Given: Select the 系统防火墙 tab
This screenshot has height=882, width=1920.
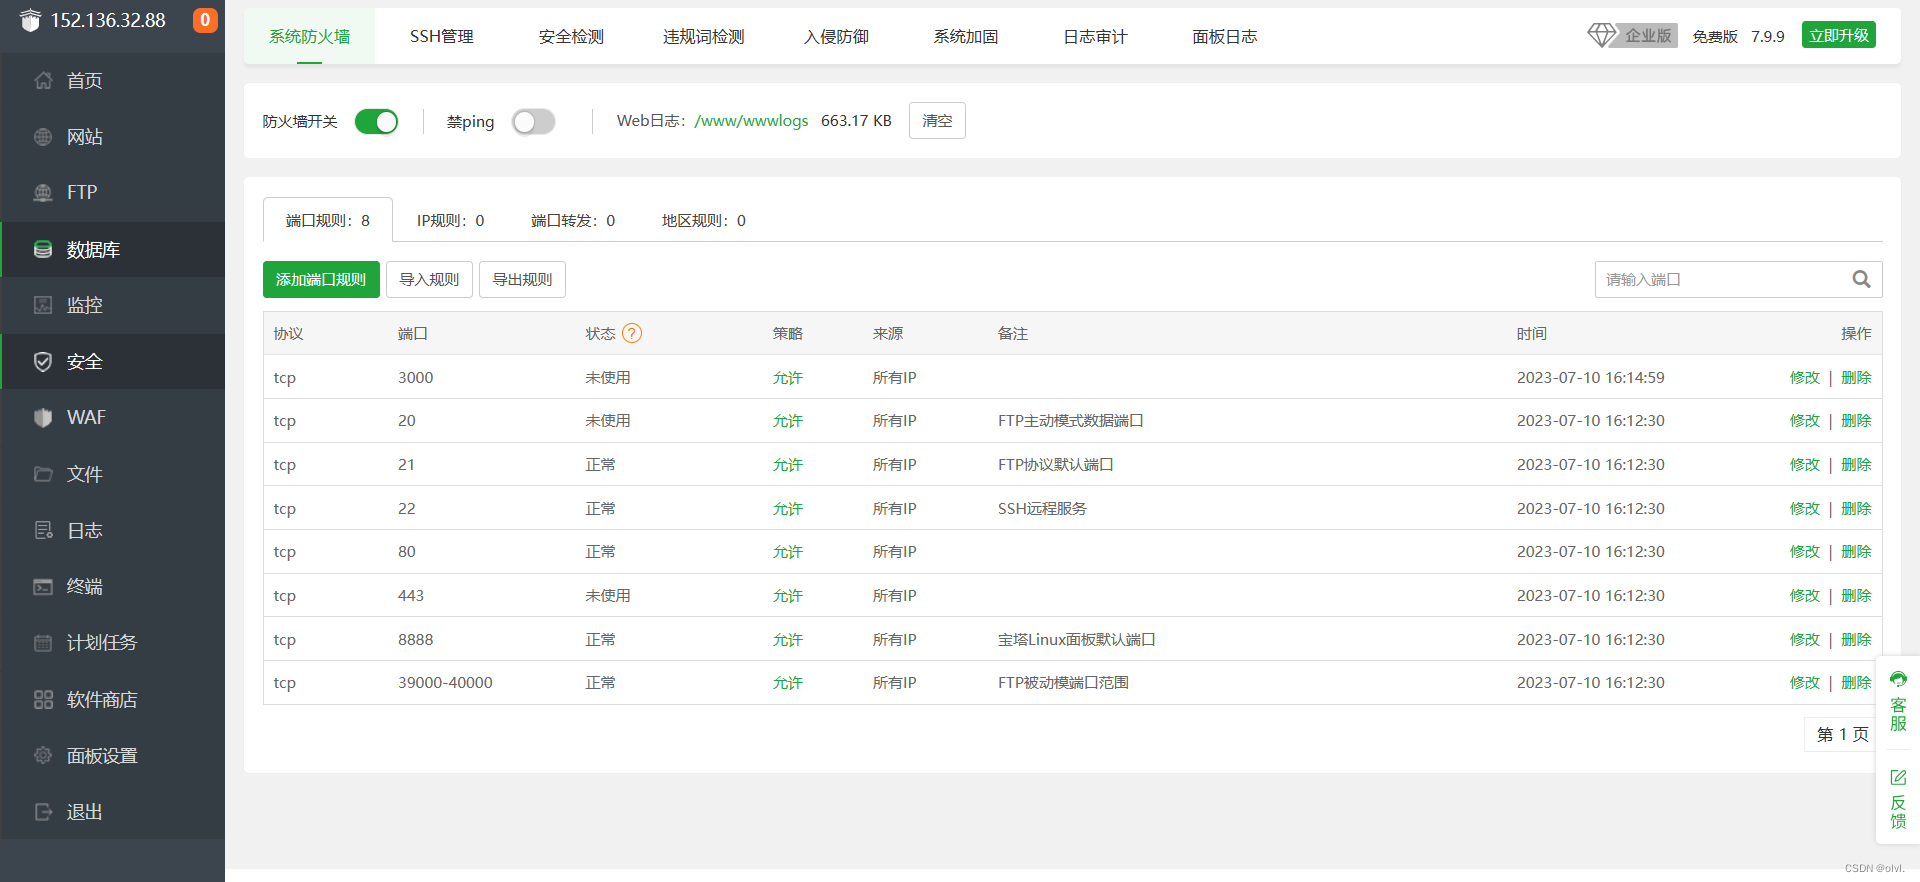Looking at the screenshot, I should click(x=310, y=36).
